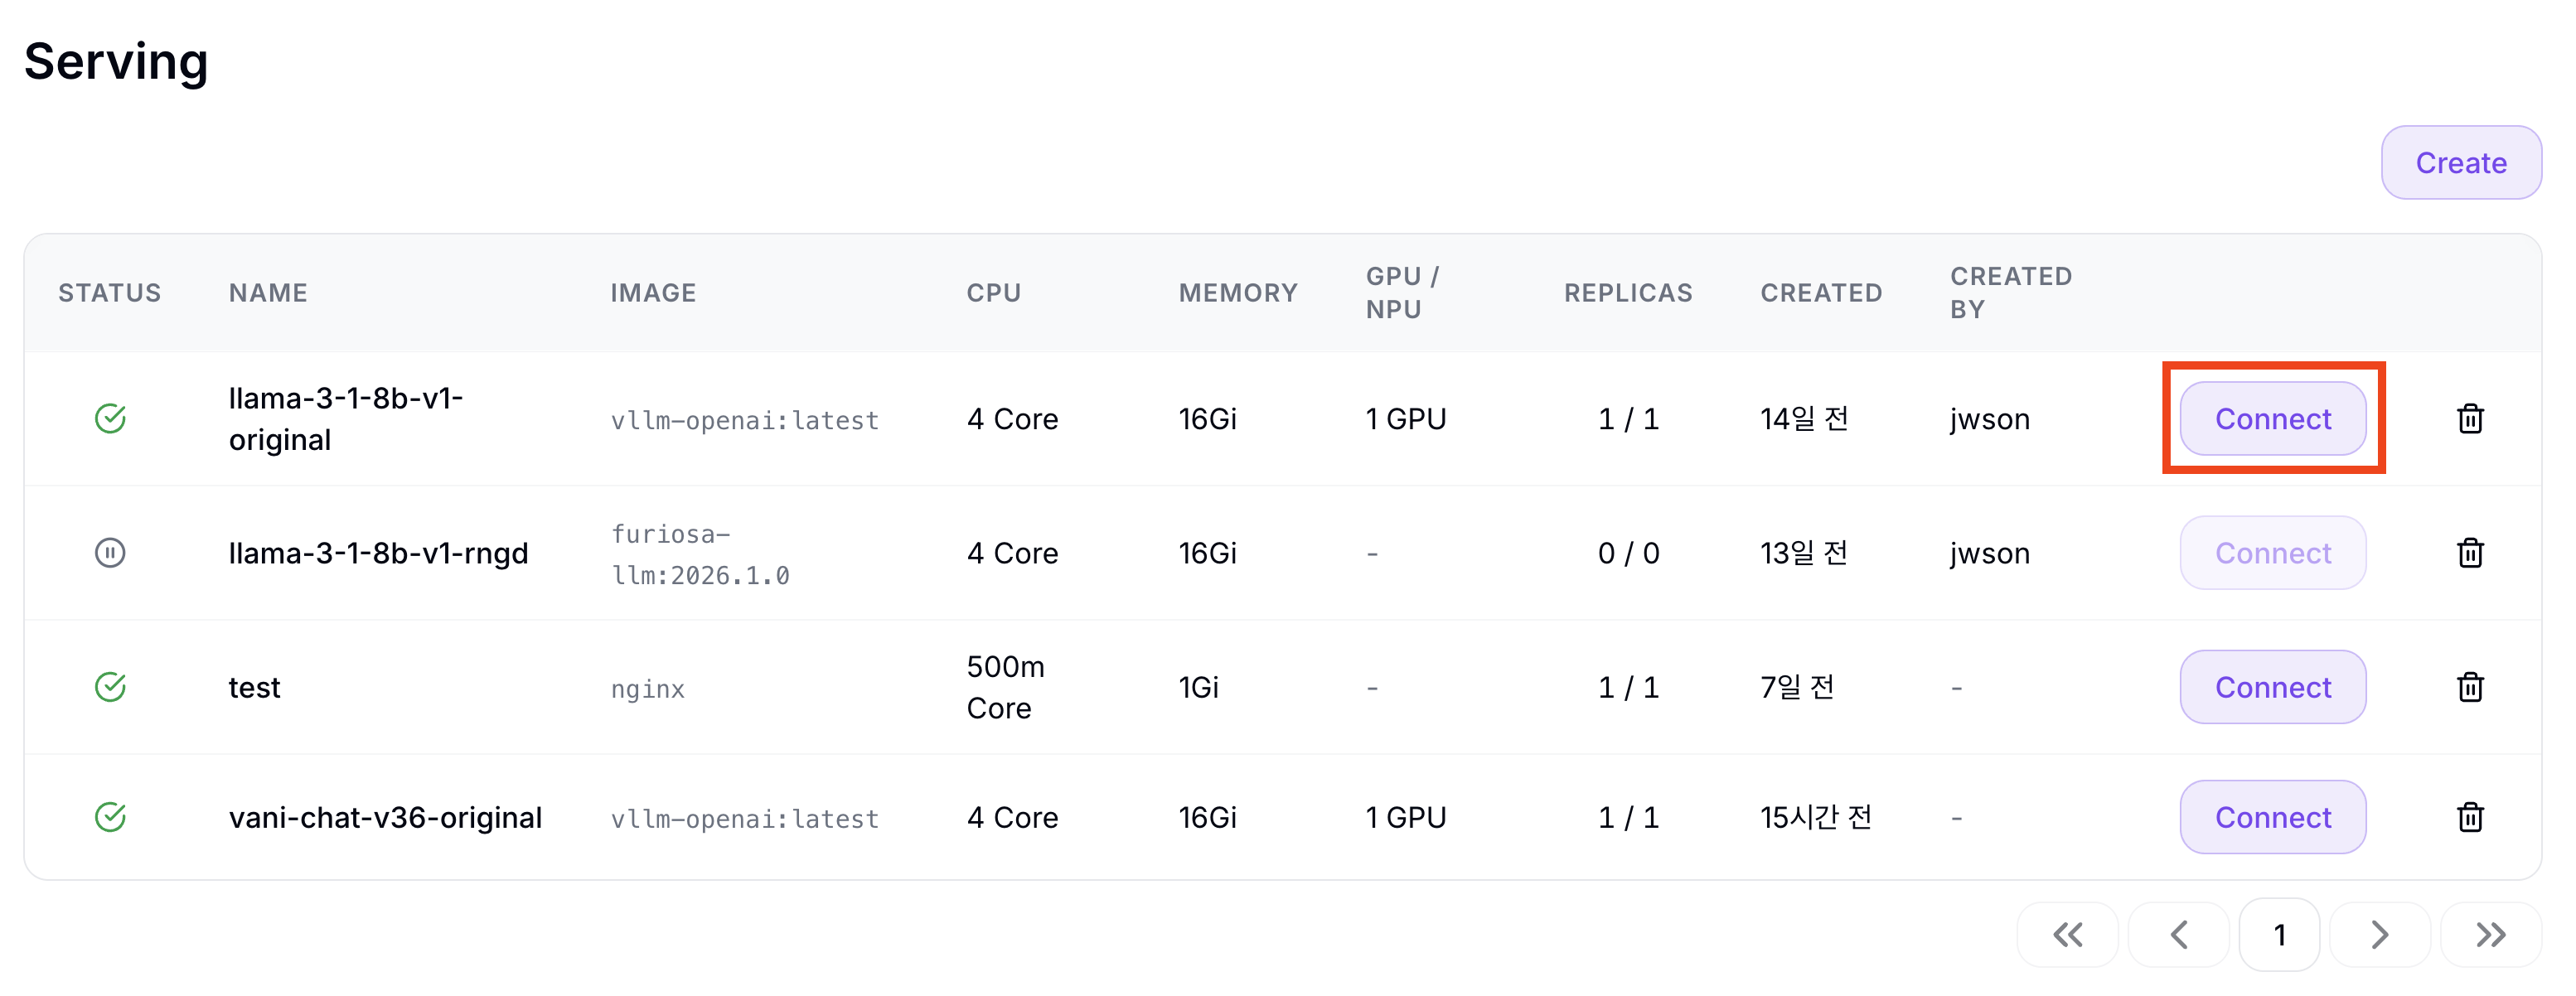Click trash icon for llama-3-1-8b-v1-rngd row
The height and width of the screenshot is (996, 2576).
click(2470, 552)
